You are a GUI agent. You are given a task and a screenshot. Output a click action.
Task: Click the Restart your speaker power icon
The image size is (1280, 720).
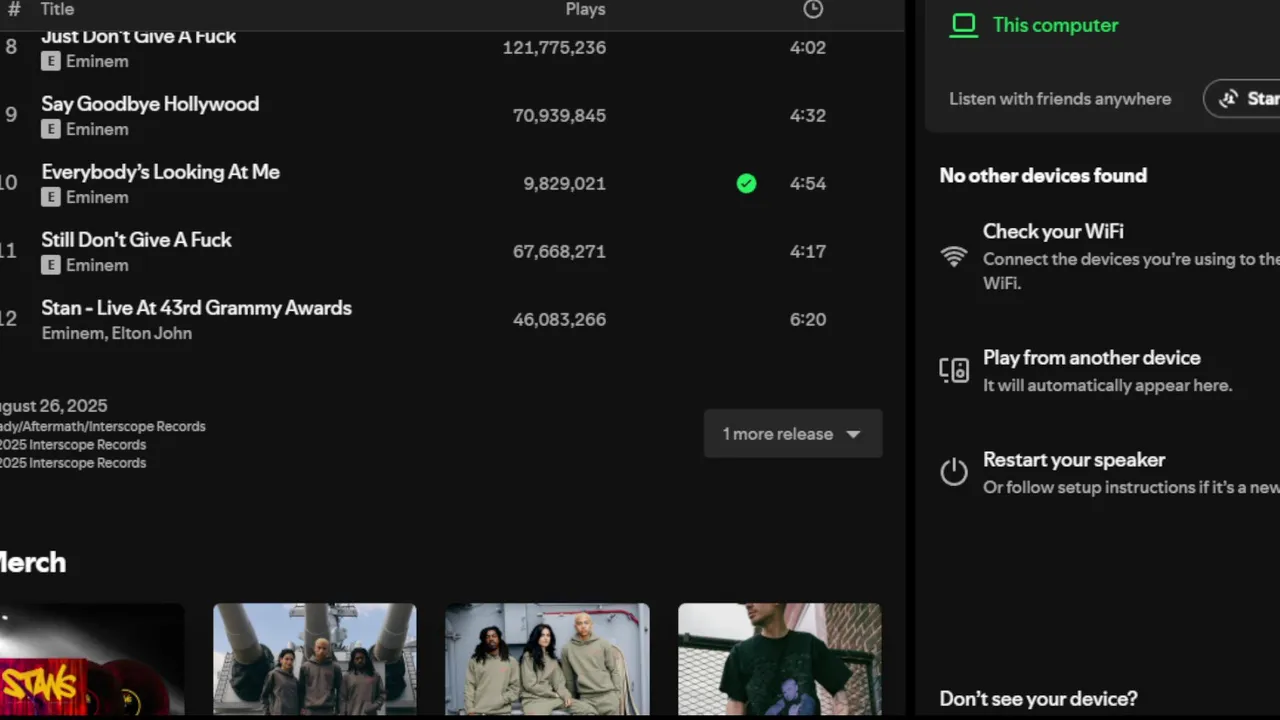click(954, 472)
